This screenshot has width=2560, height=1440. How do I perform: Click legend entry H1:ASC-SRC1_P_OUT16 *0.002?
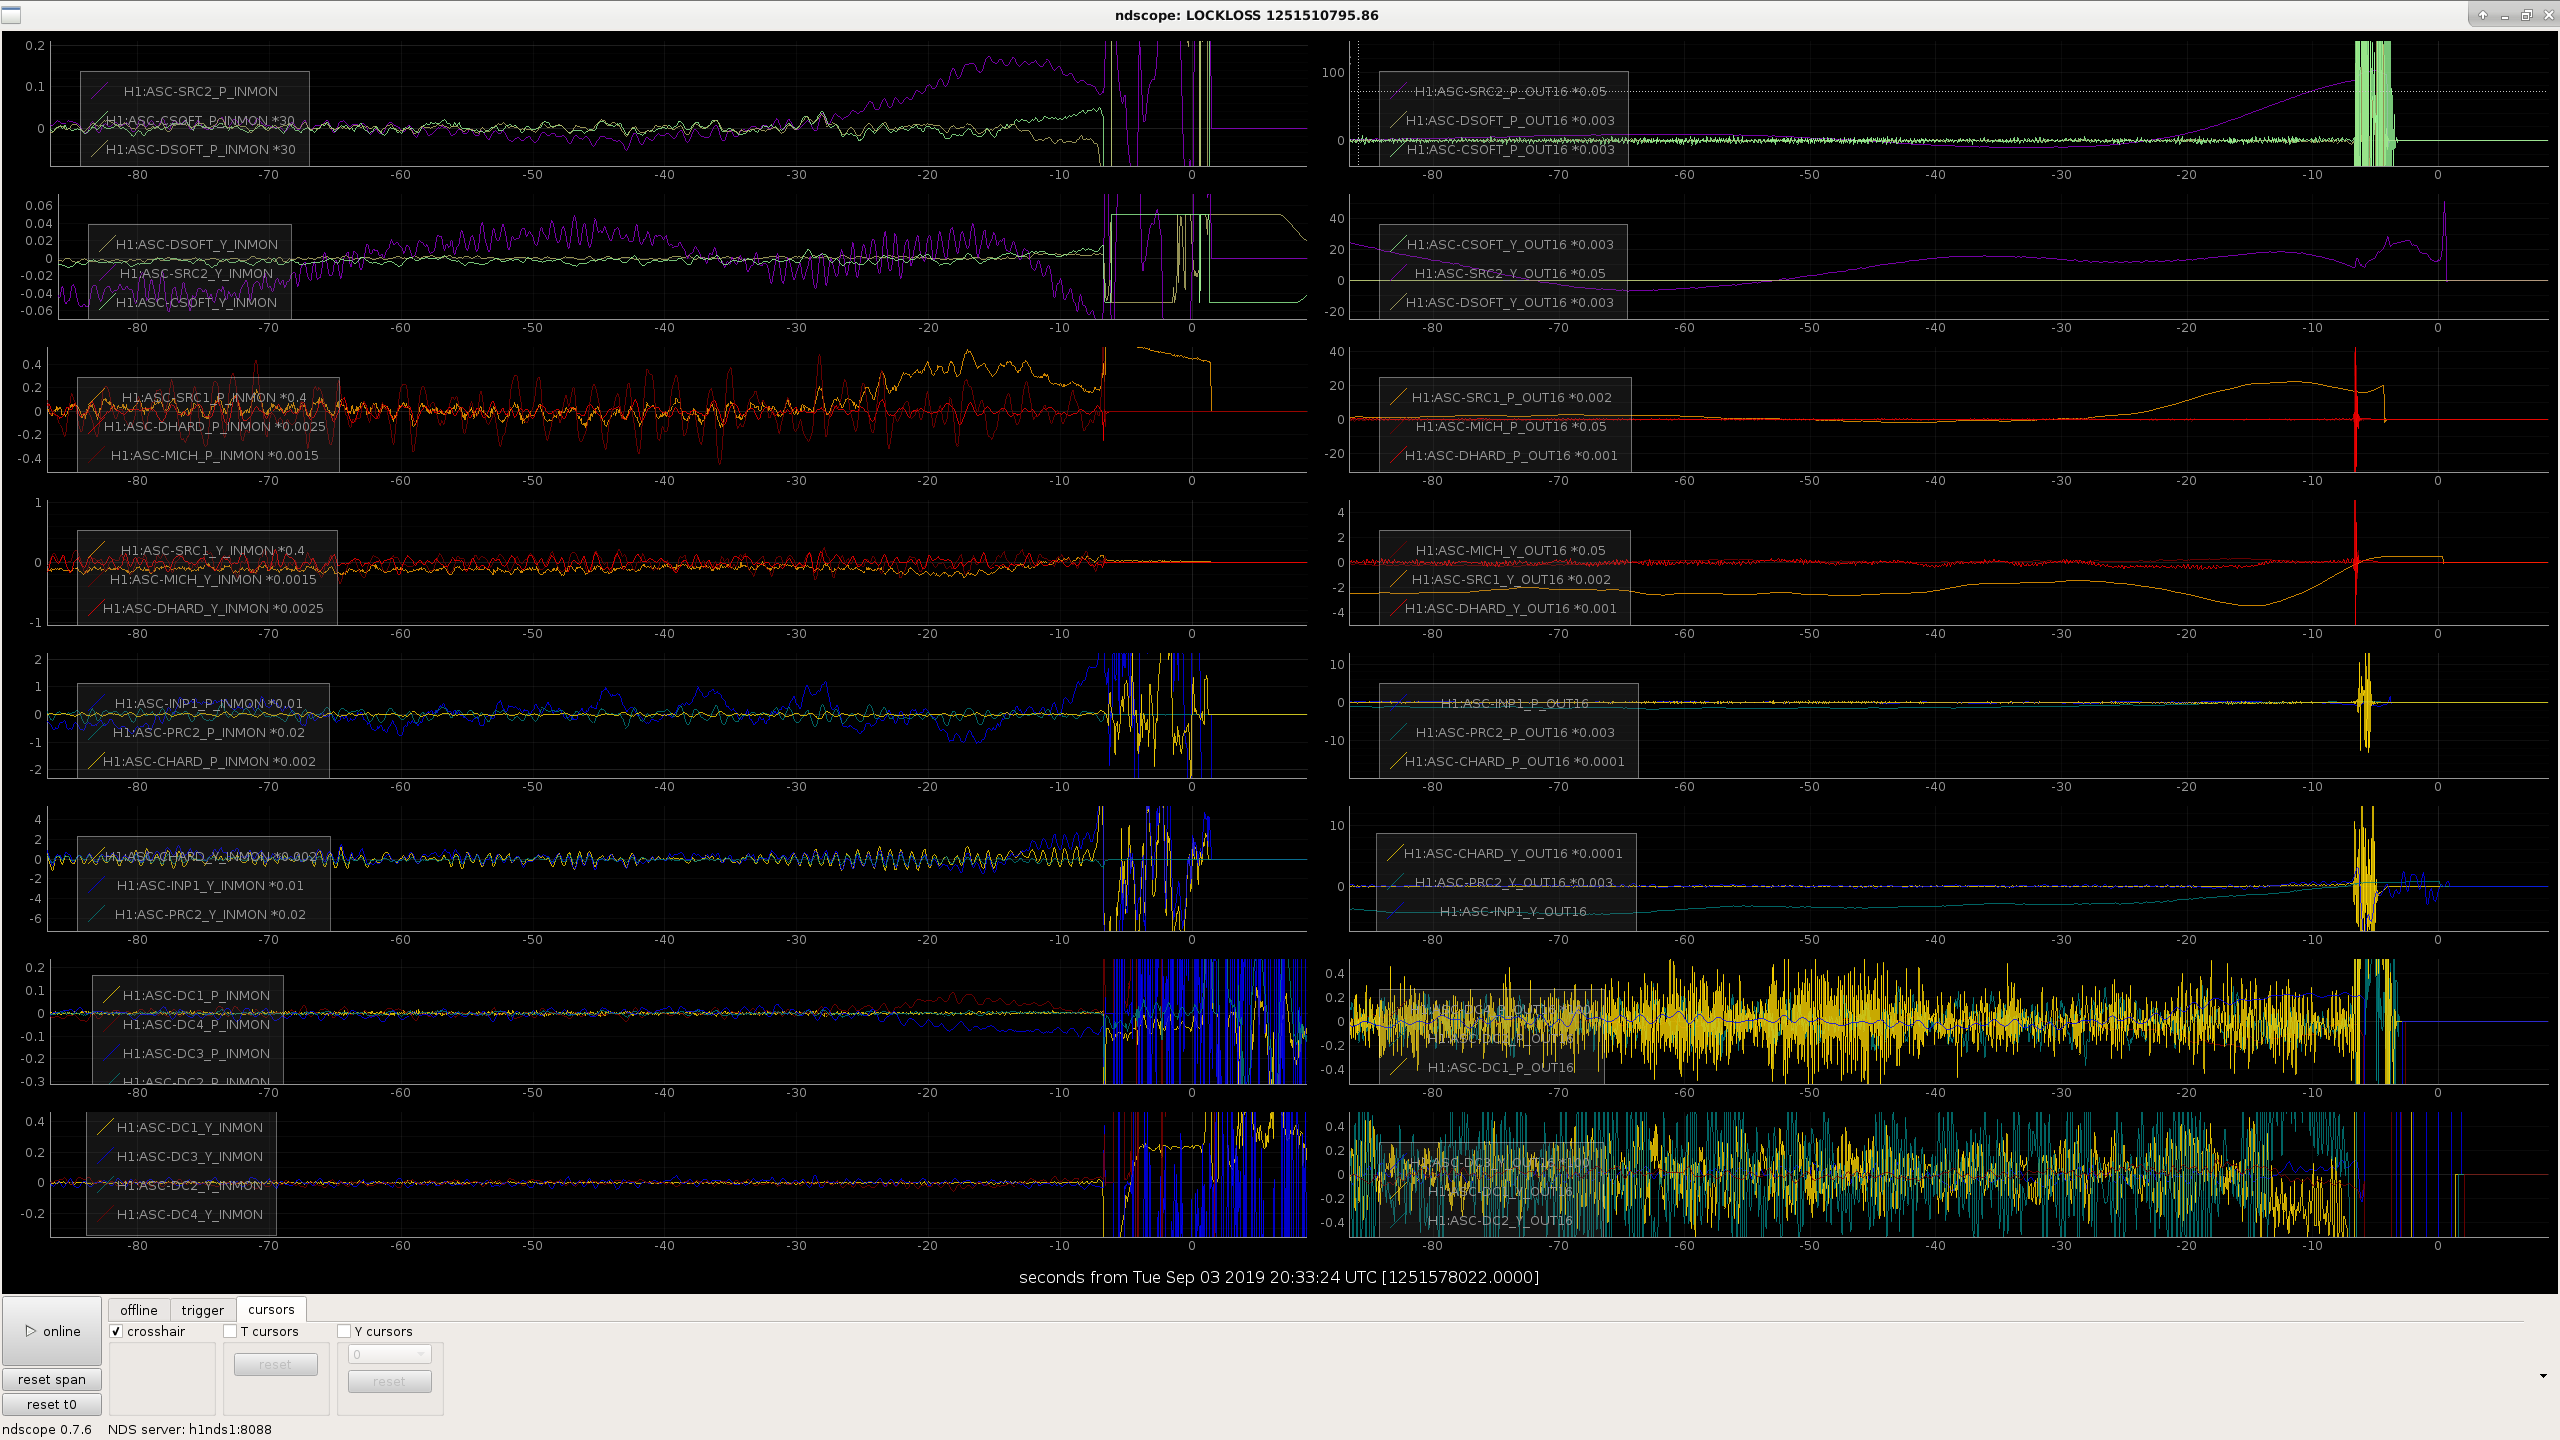tap(1512, 397)
